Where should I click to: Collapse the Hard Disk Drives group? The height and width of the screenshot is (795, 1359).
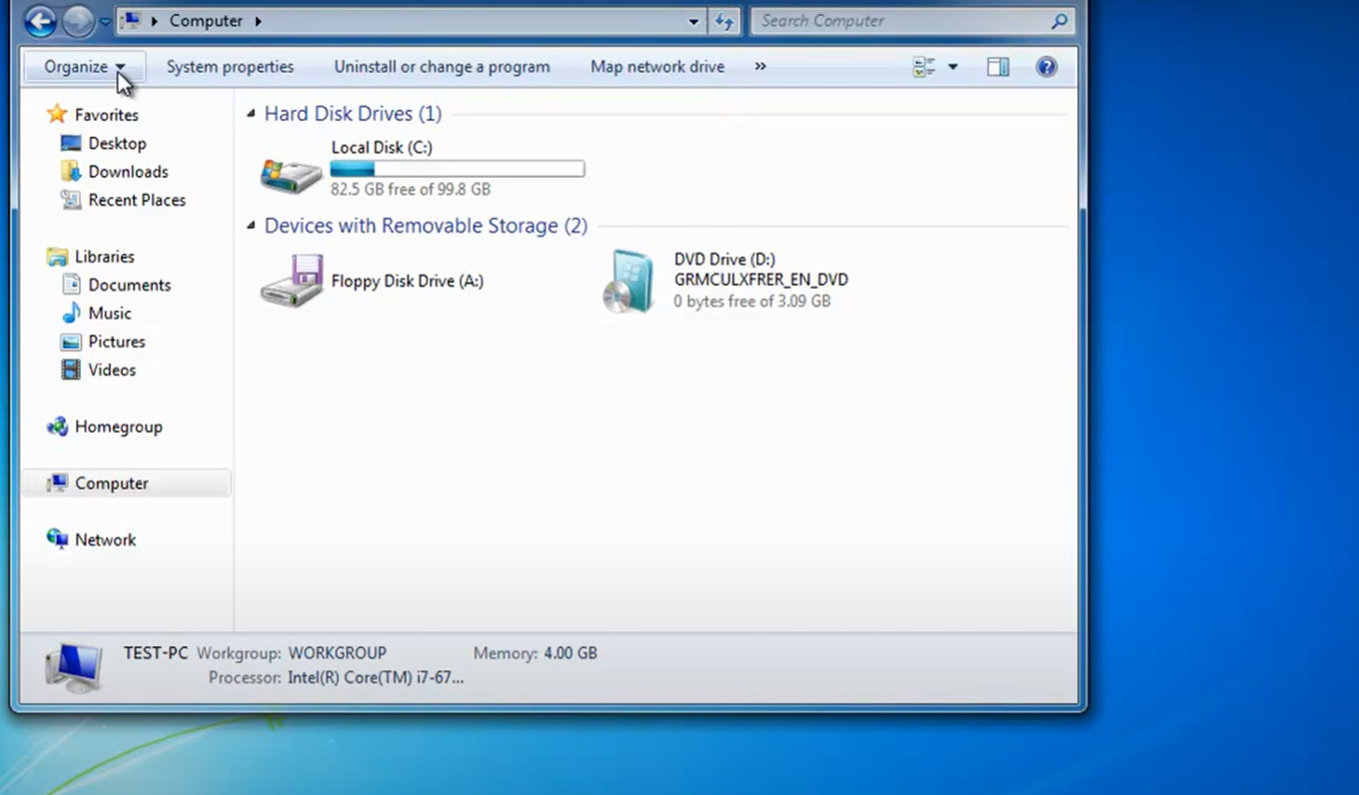251,114
